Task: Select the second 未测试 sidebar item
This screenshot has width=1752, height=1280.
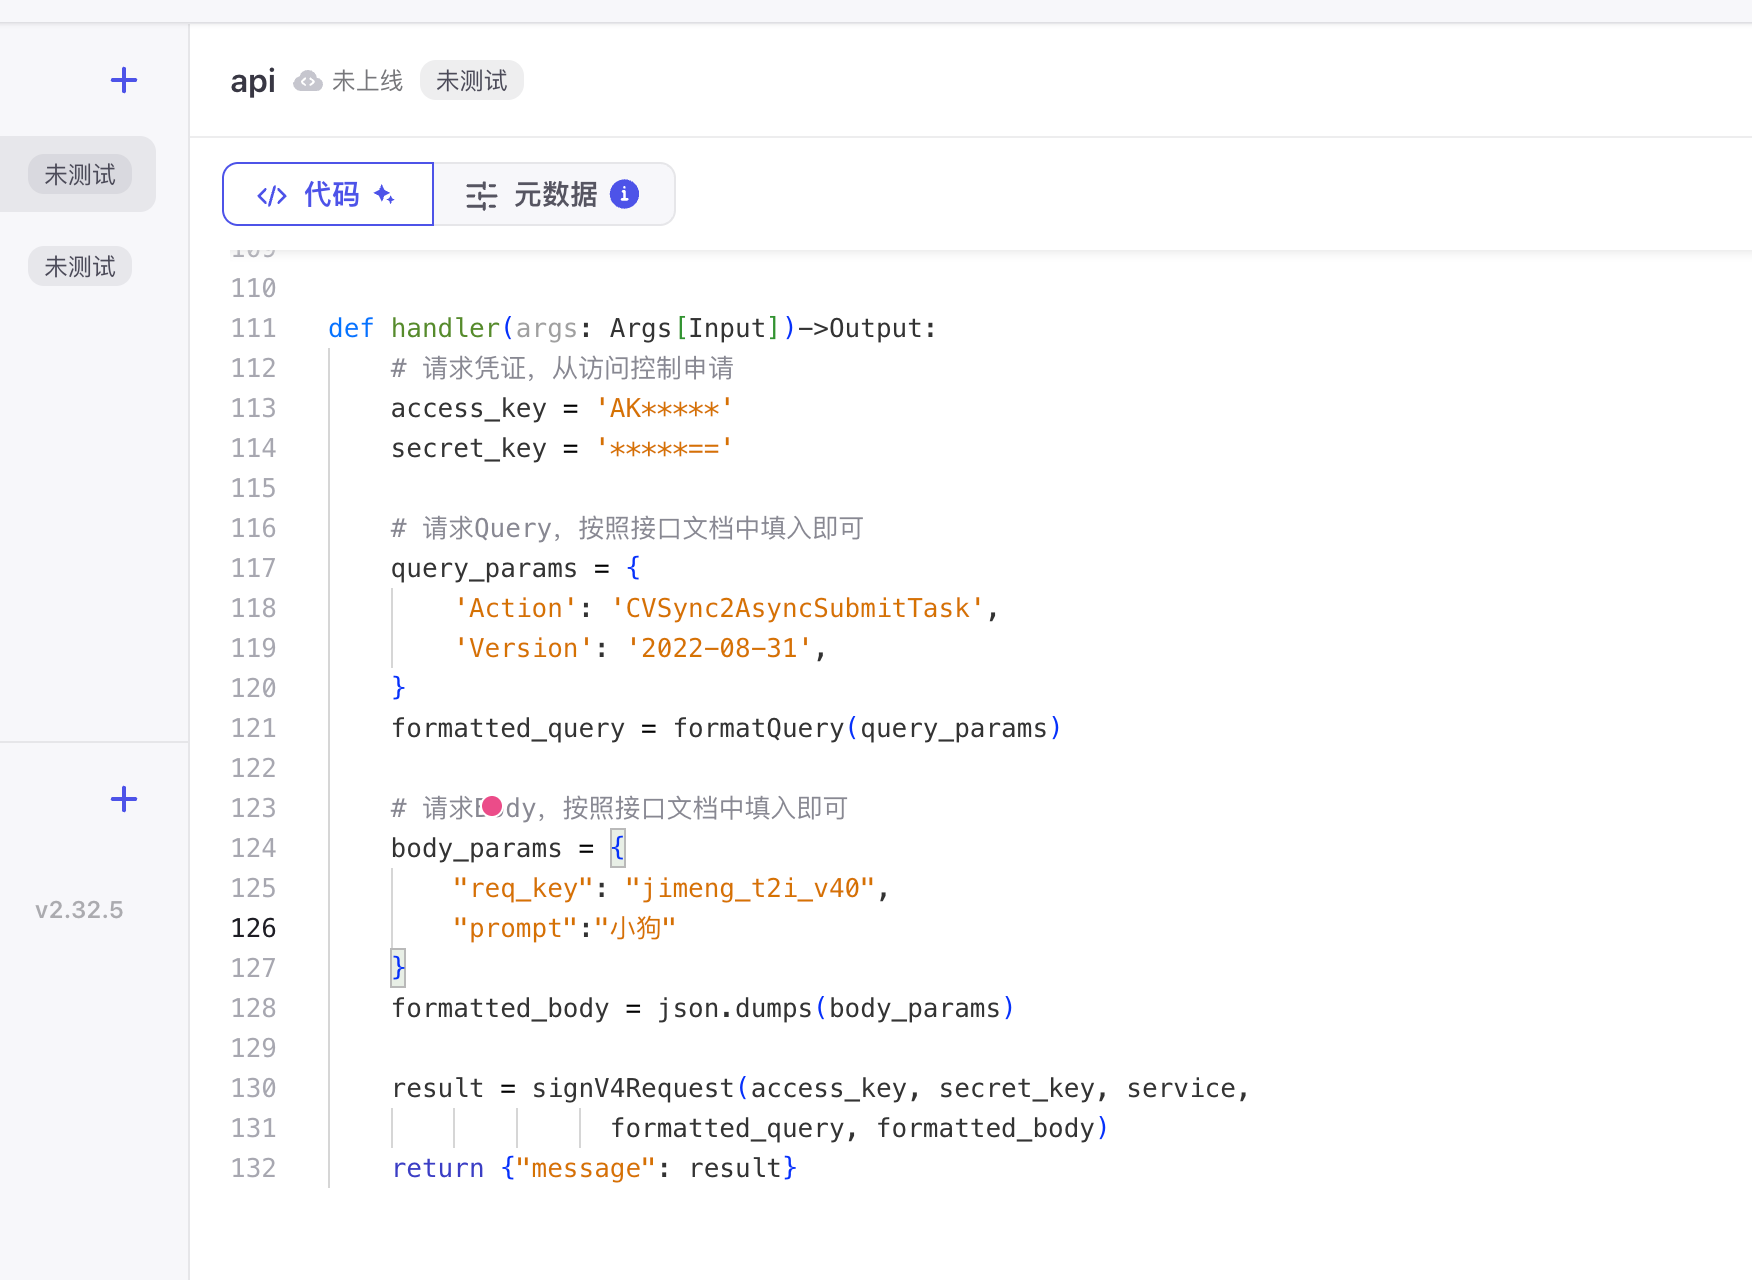Action: click(80, 267)
